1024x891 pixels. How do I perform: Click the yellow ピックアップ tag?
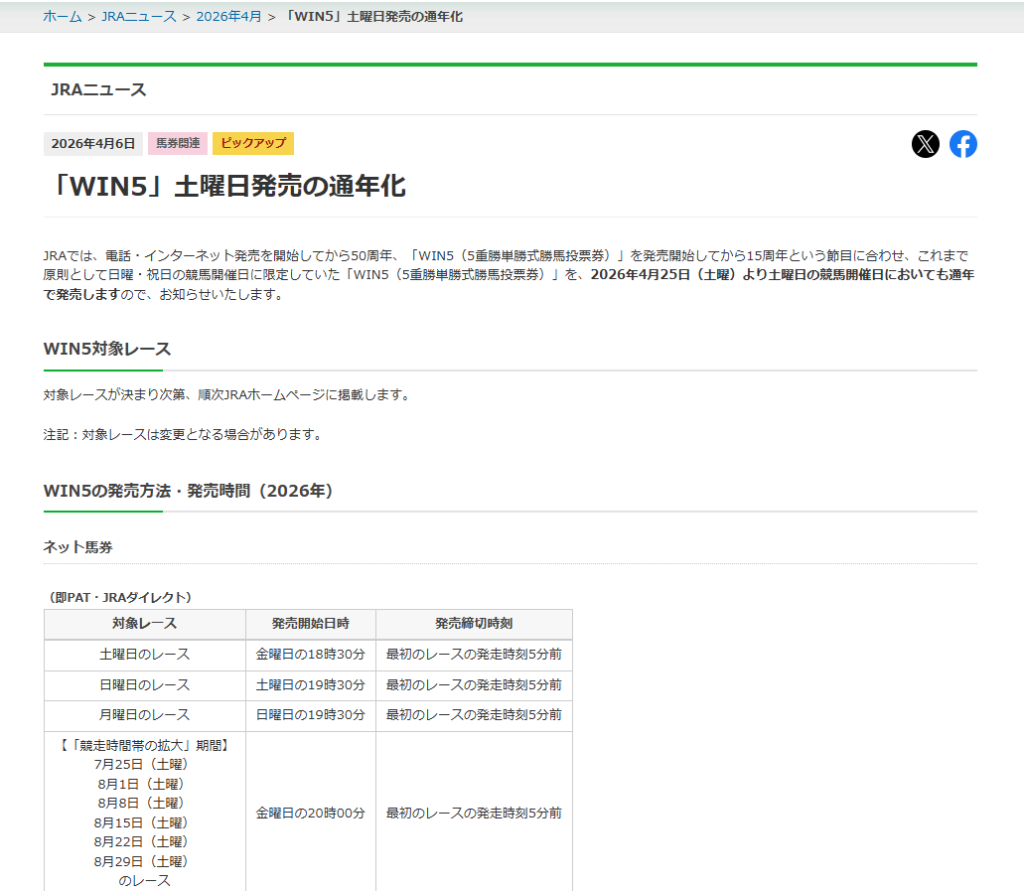point(253,144)
